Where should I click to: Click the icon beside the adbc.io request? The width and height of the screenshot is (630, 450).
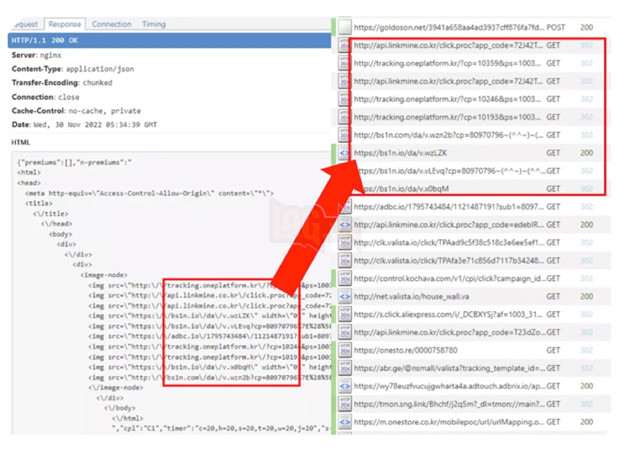[344, 206]
